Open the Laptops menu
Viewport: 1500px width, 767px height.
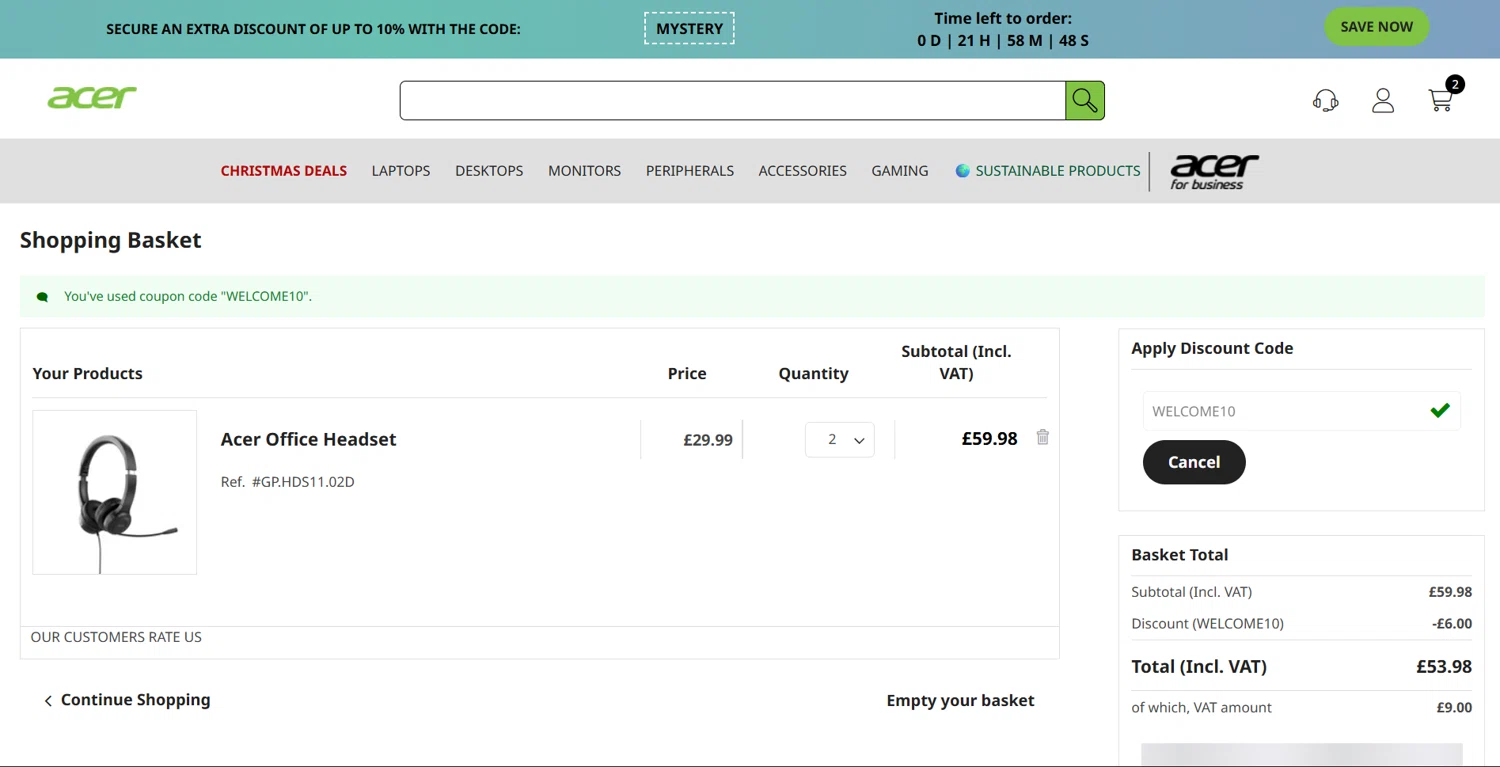[401, 171]
